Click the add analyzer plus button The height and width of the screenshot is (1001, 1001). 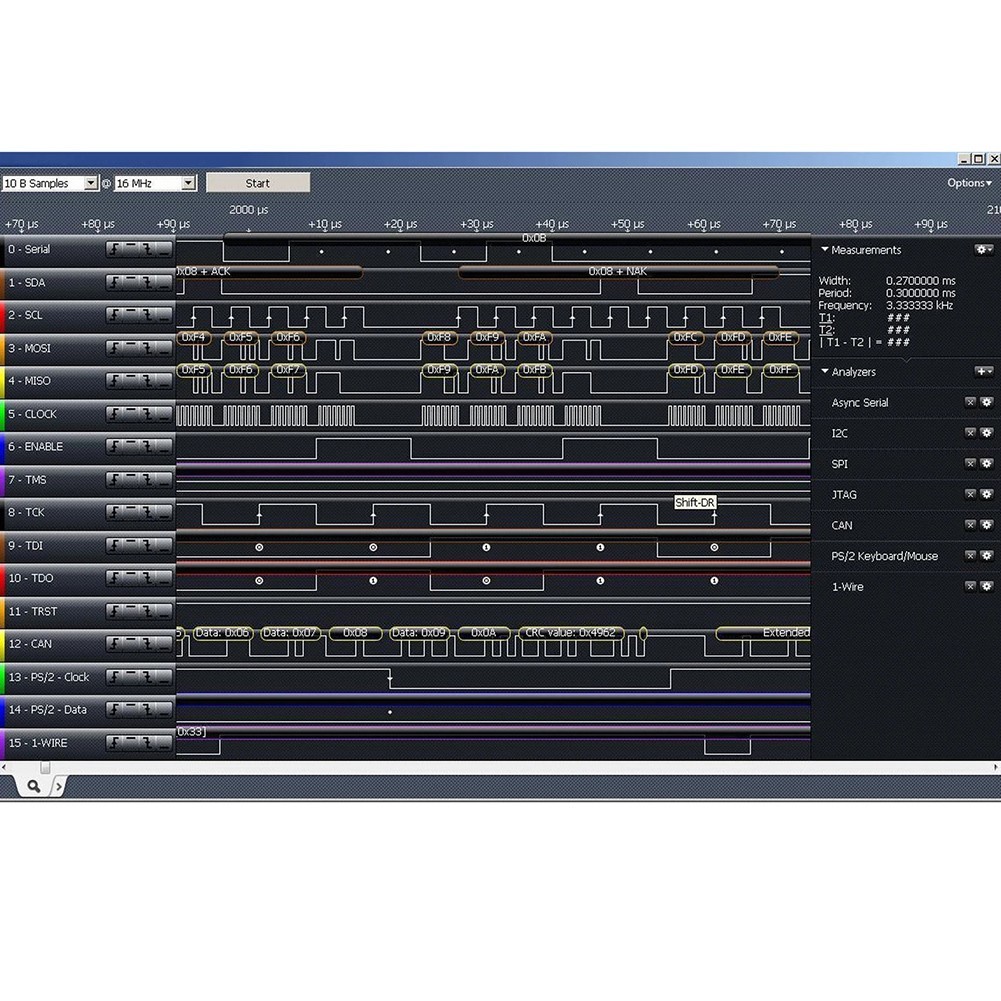coord(984,372)
